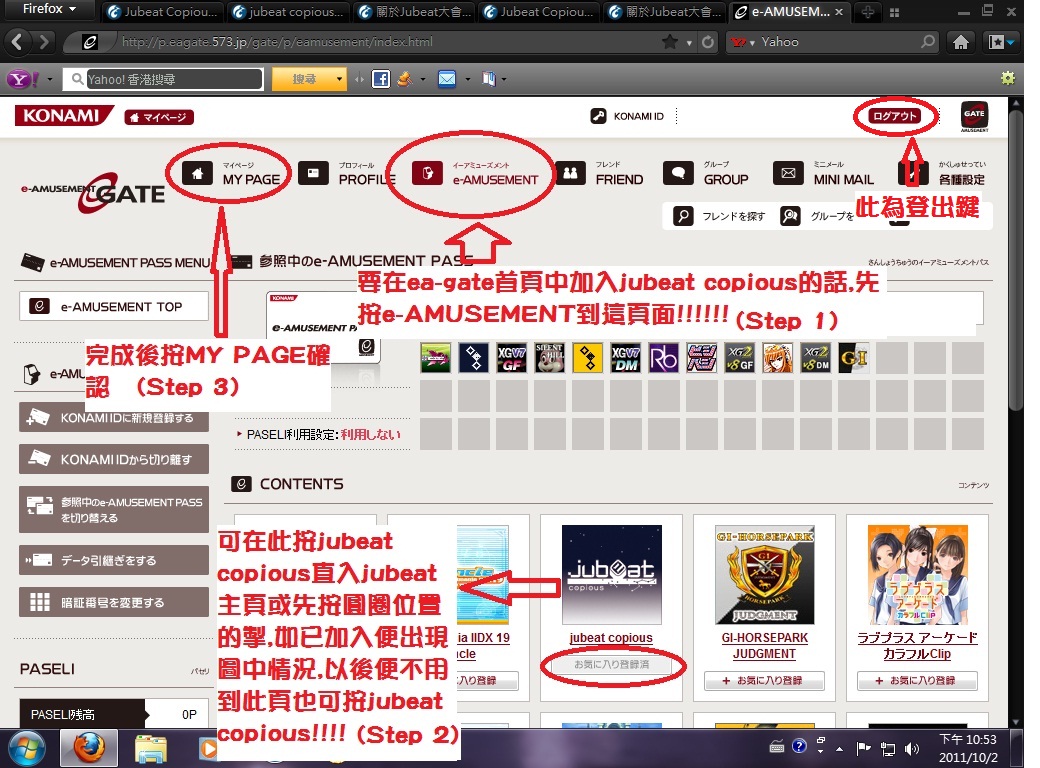Open the e-AMUSEMENT navigation icon
The height and width of the screenshot is (768, 1040).
(x=427, y=174)
